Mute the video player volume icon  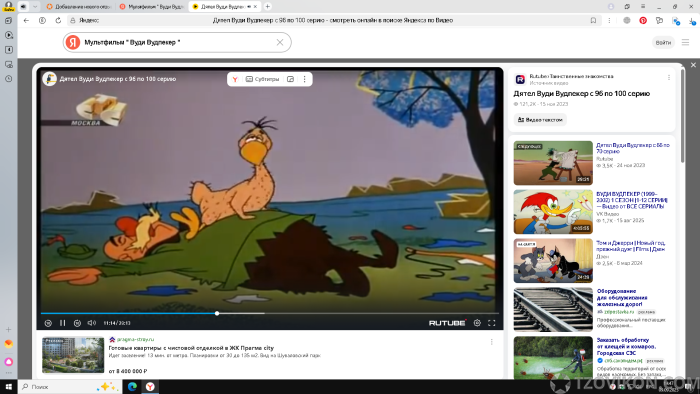coord(92,323)
